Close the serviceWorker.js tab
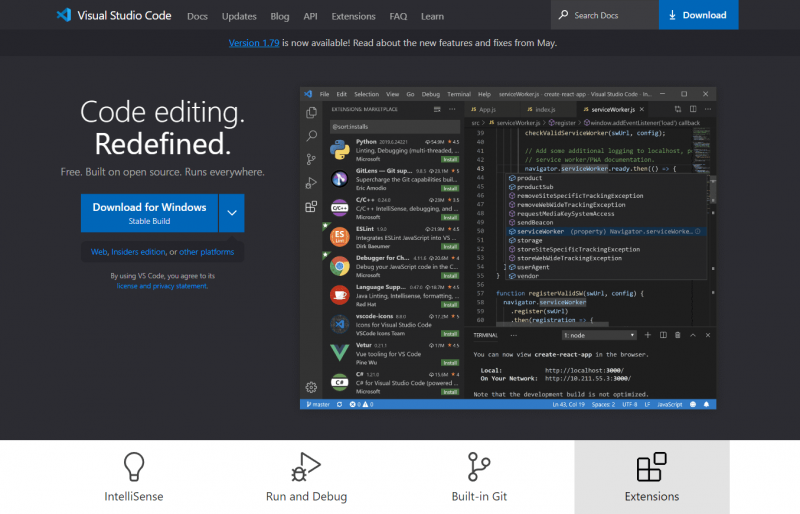The width and height of the screenshot is (800, 514). [642, 109]
